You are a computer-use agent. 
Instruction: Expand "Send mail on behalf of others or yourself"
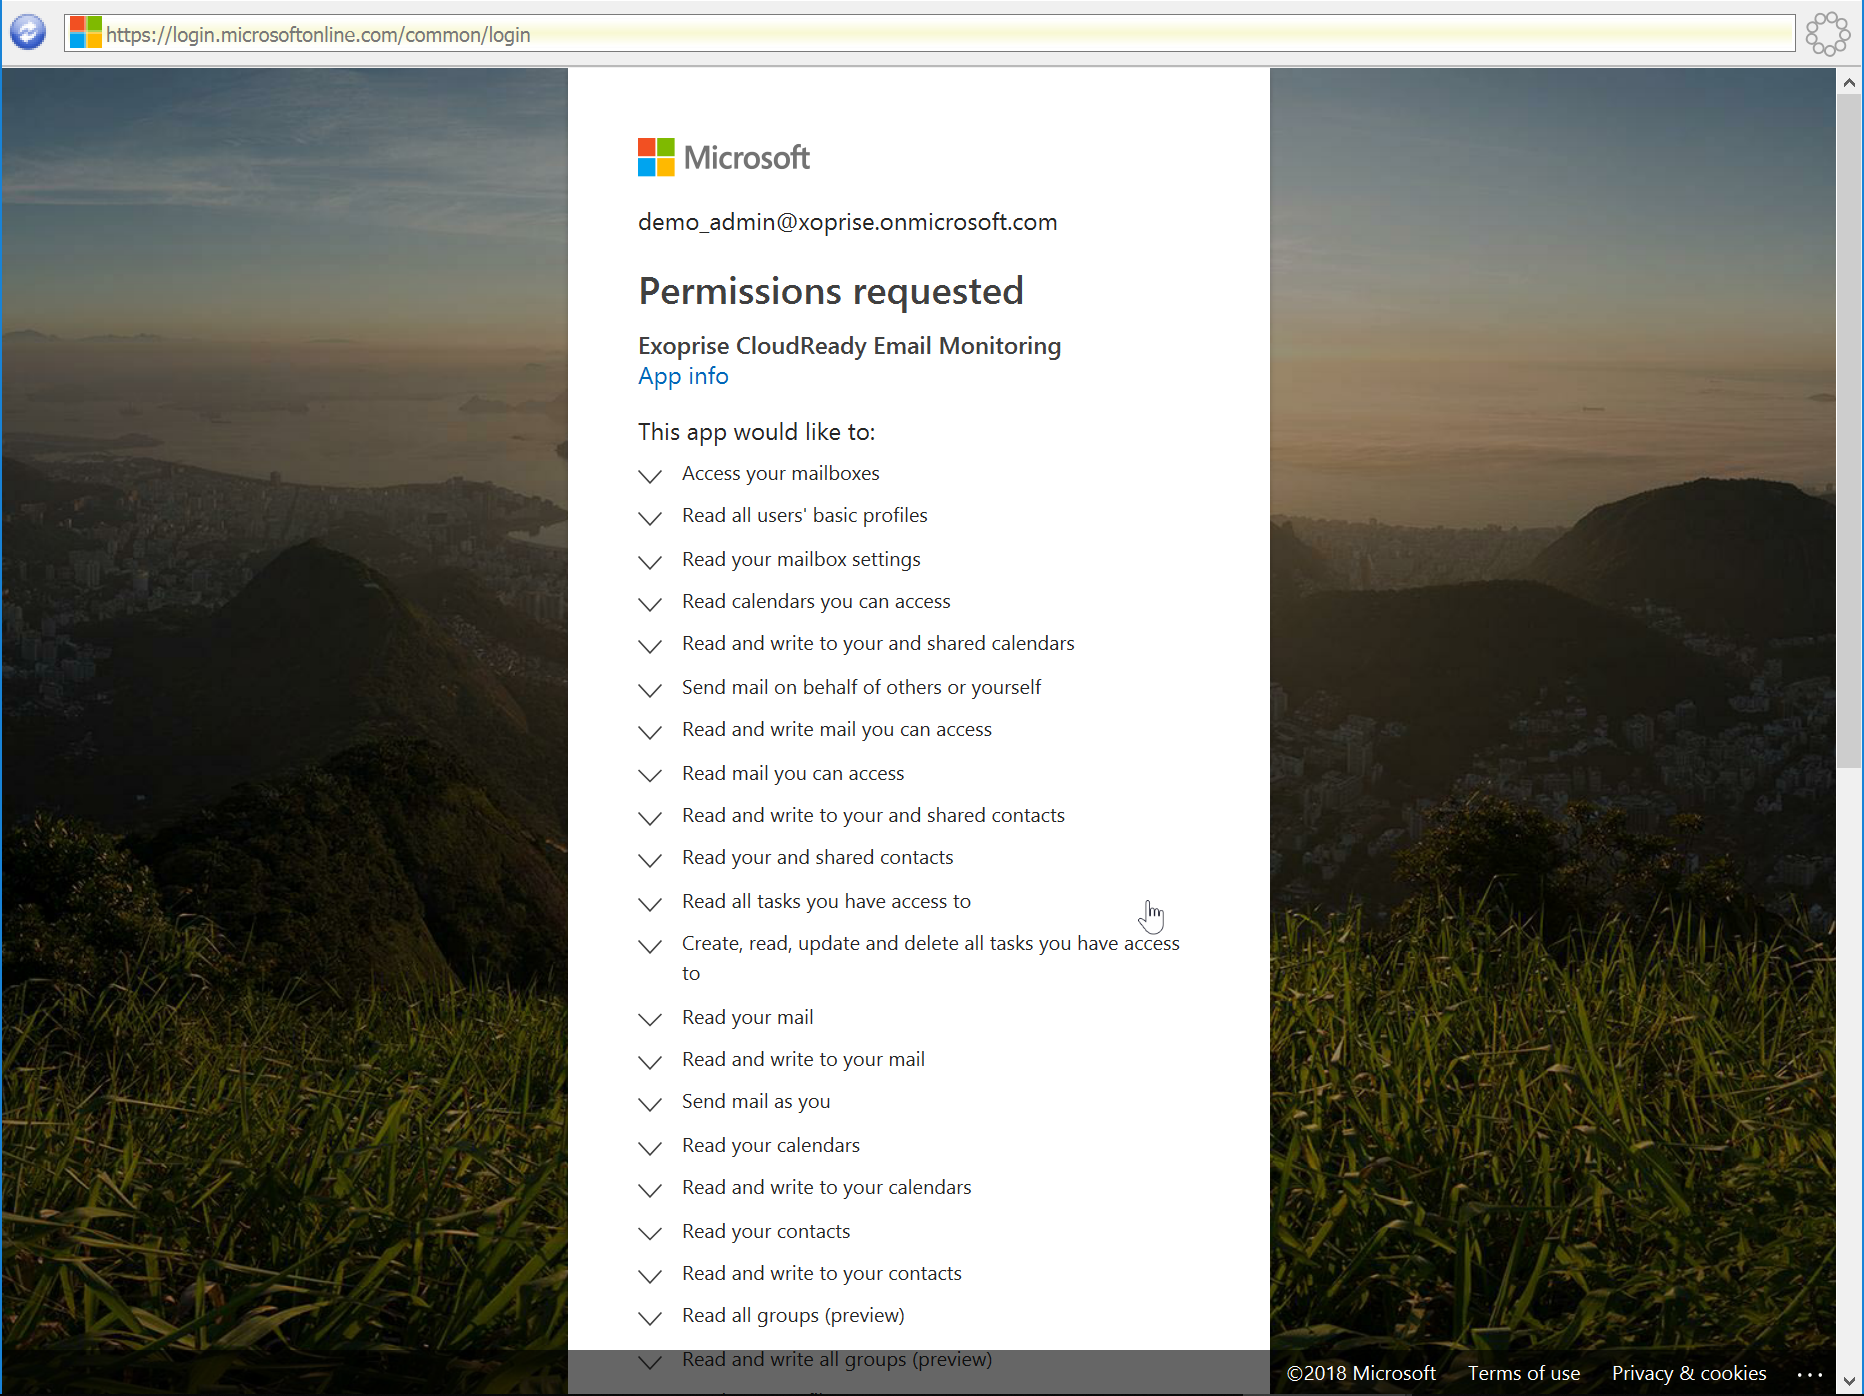650,689
